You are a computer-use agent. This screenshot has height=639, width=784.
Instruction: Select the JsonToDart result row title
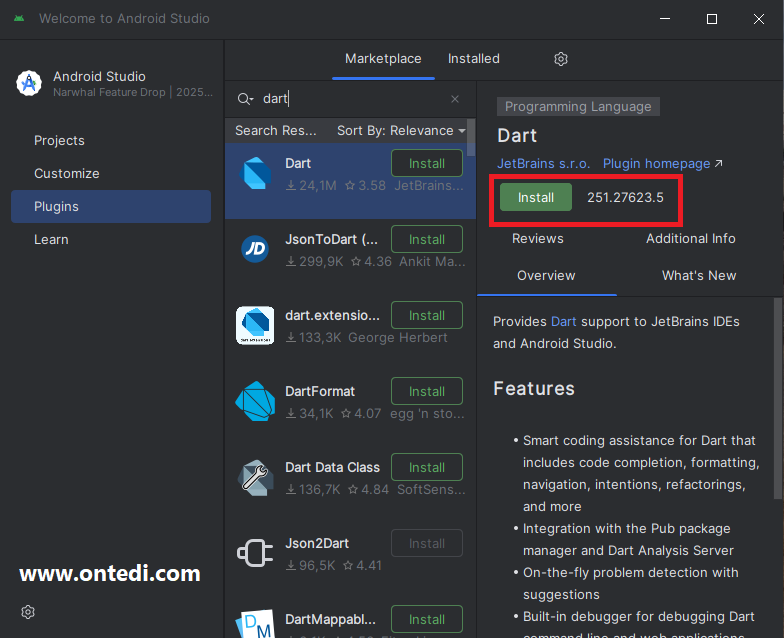coord(331,240)
